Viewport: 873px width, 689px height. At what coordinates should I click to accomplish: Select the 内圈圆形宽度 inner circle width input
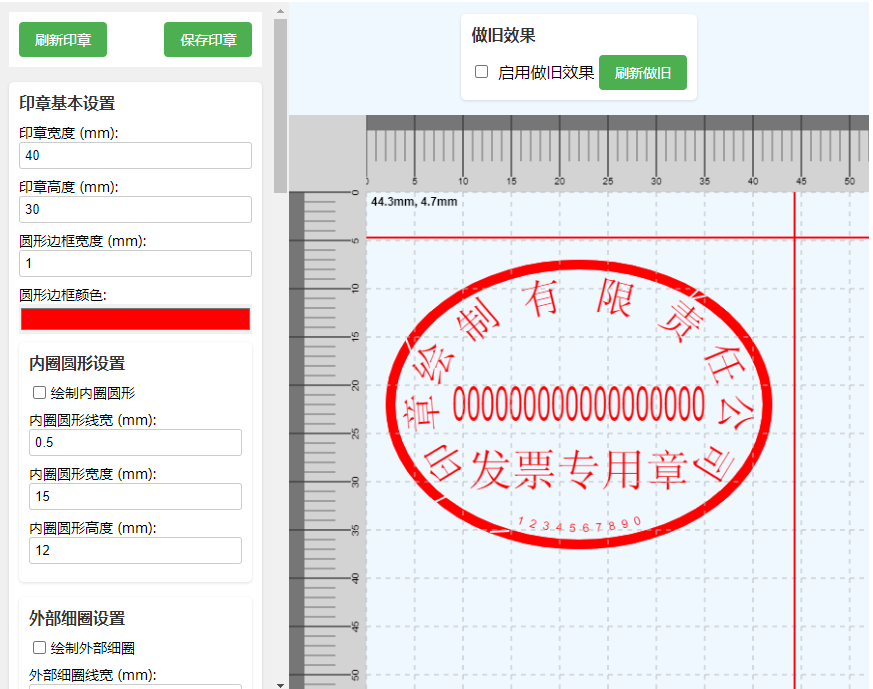pyautogui.click(x=135, y=496)
